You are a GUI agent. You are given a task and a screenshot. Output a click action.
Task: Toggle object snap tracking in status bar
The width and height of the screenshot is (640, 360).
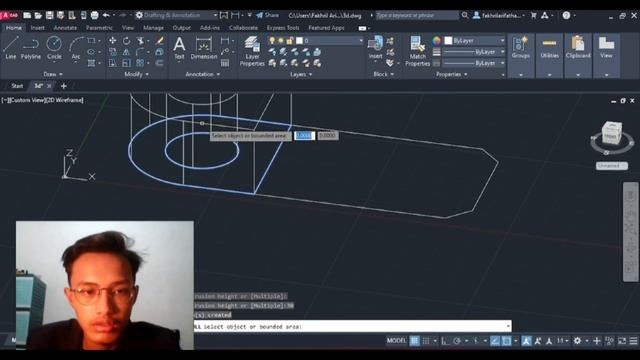(x=495, y=340)
